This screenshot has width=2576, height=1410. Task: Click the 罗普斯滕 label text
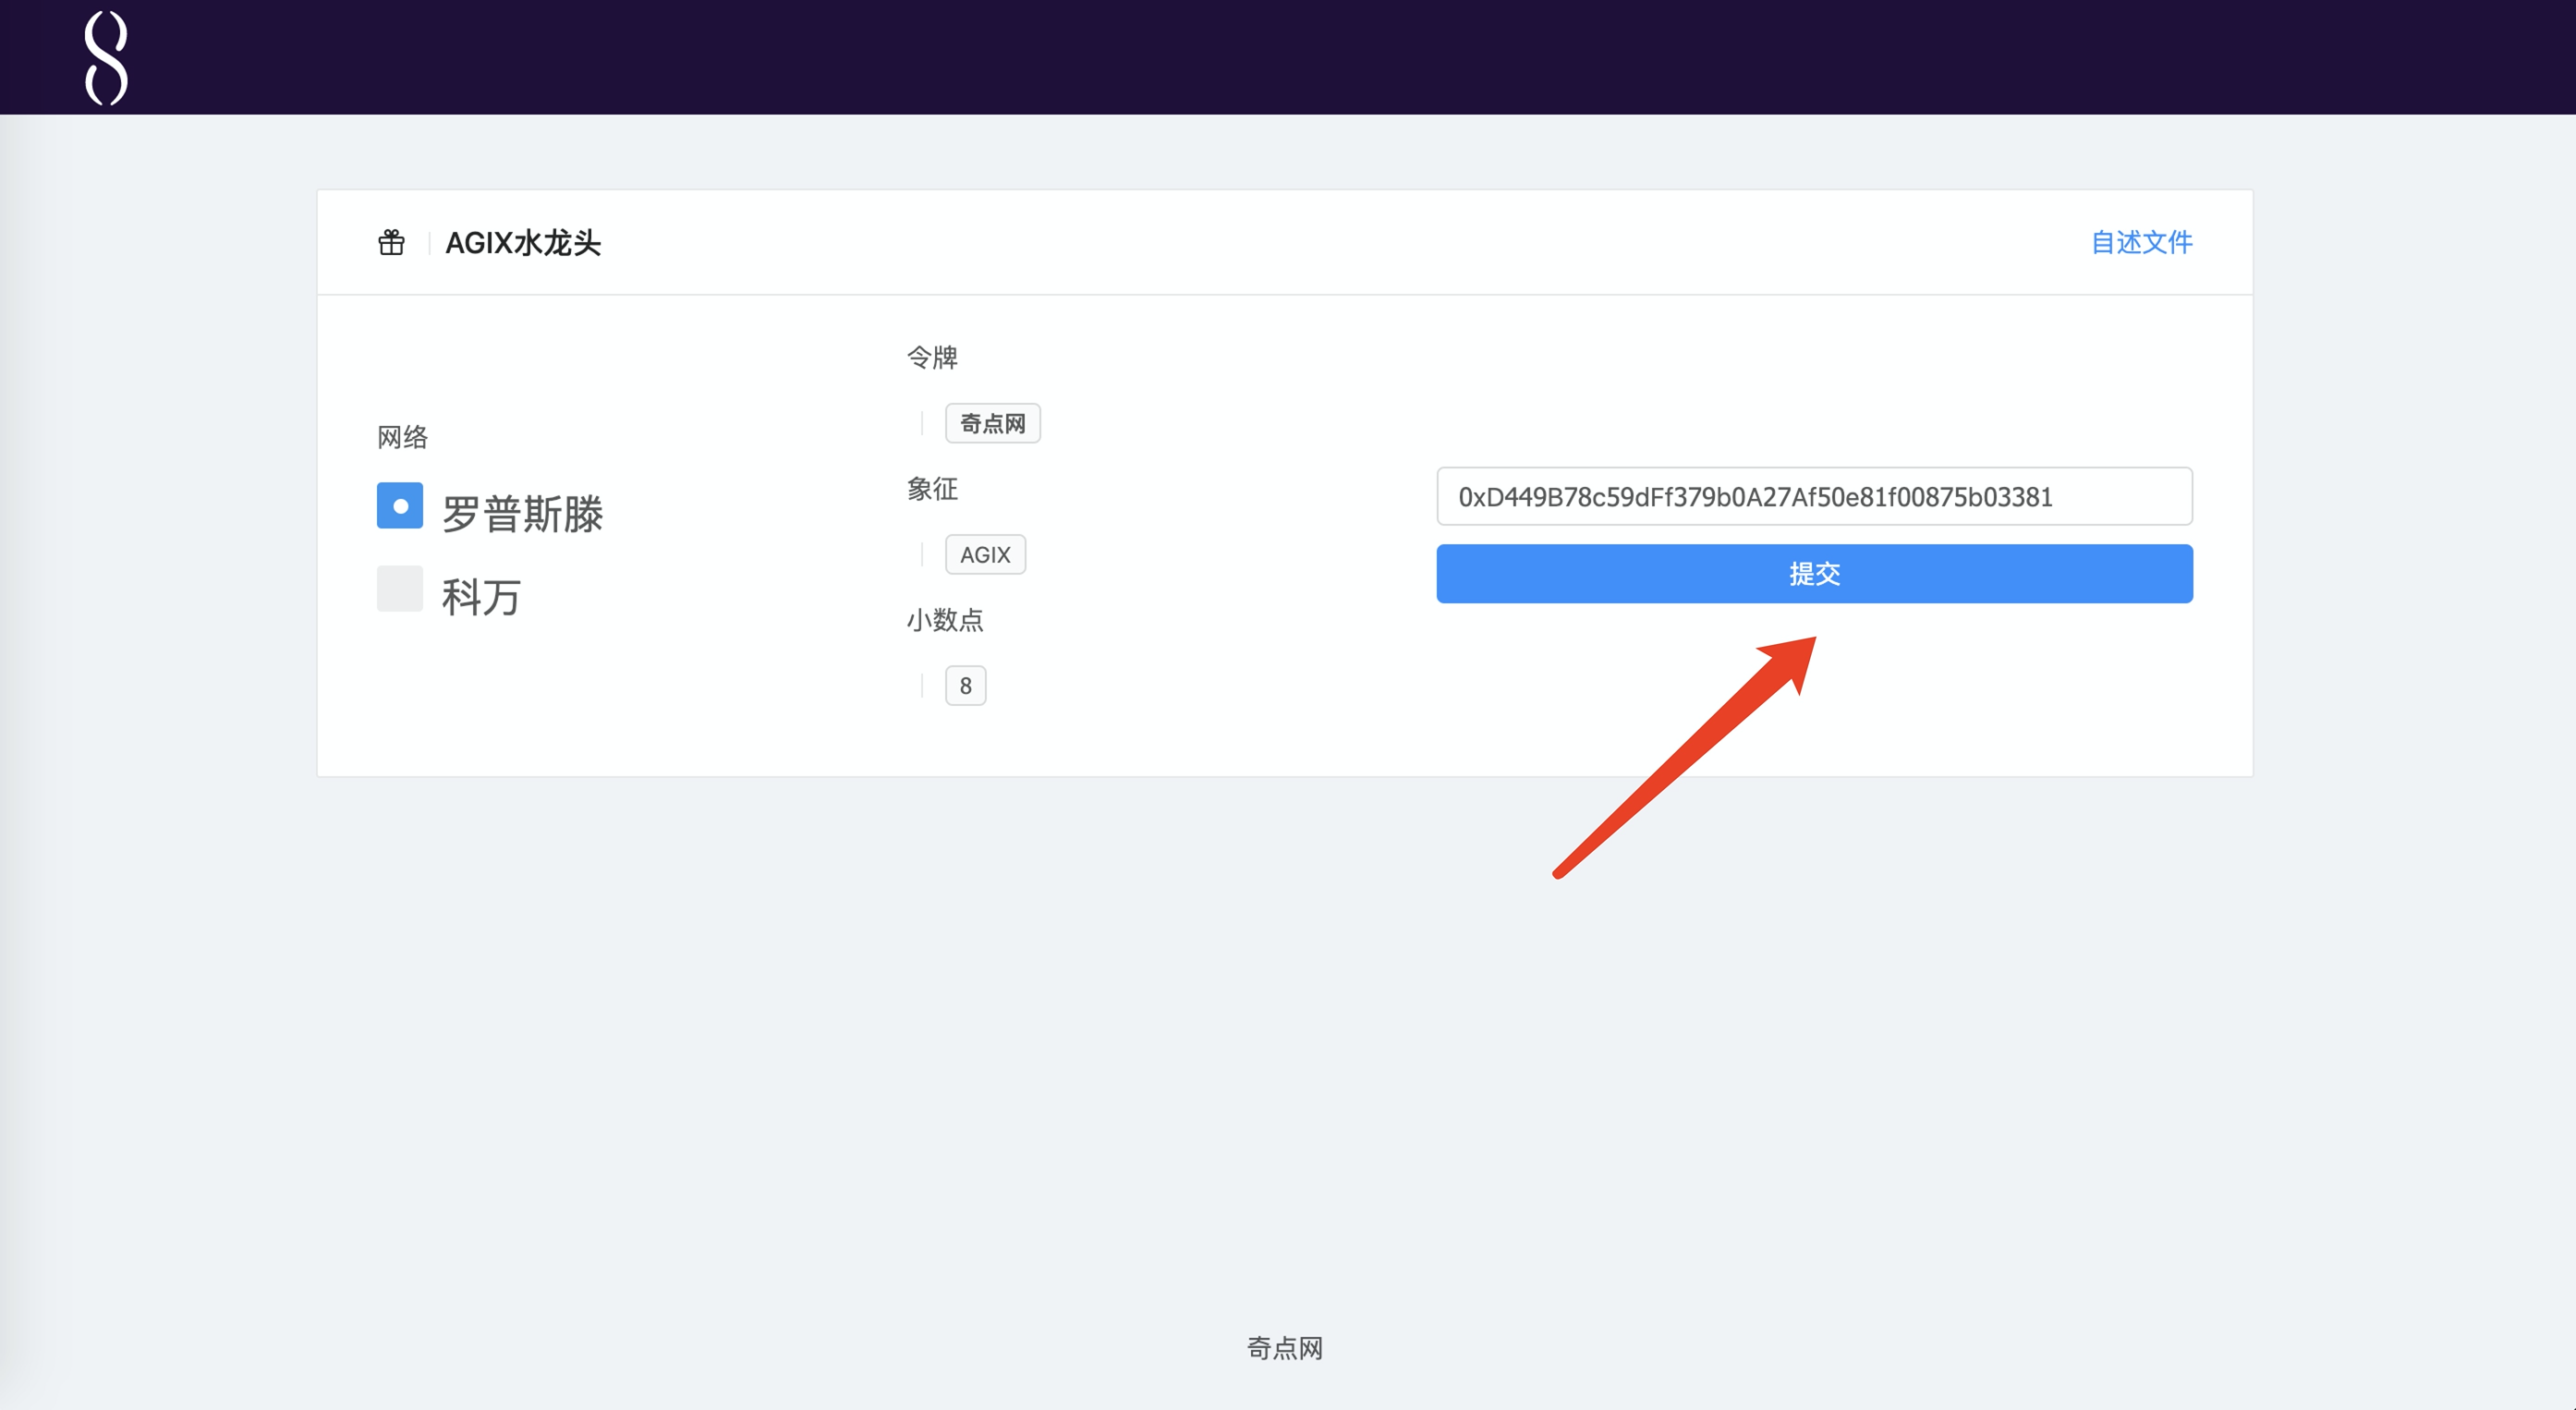tap(522, 514)
